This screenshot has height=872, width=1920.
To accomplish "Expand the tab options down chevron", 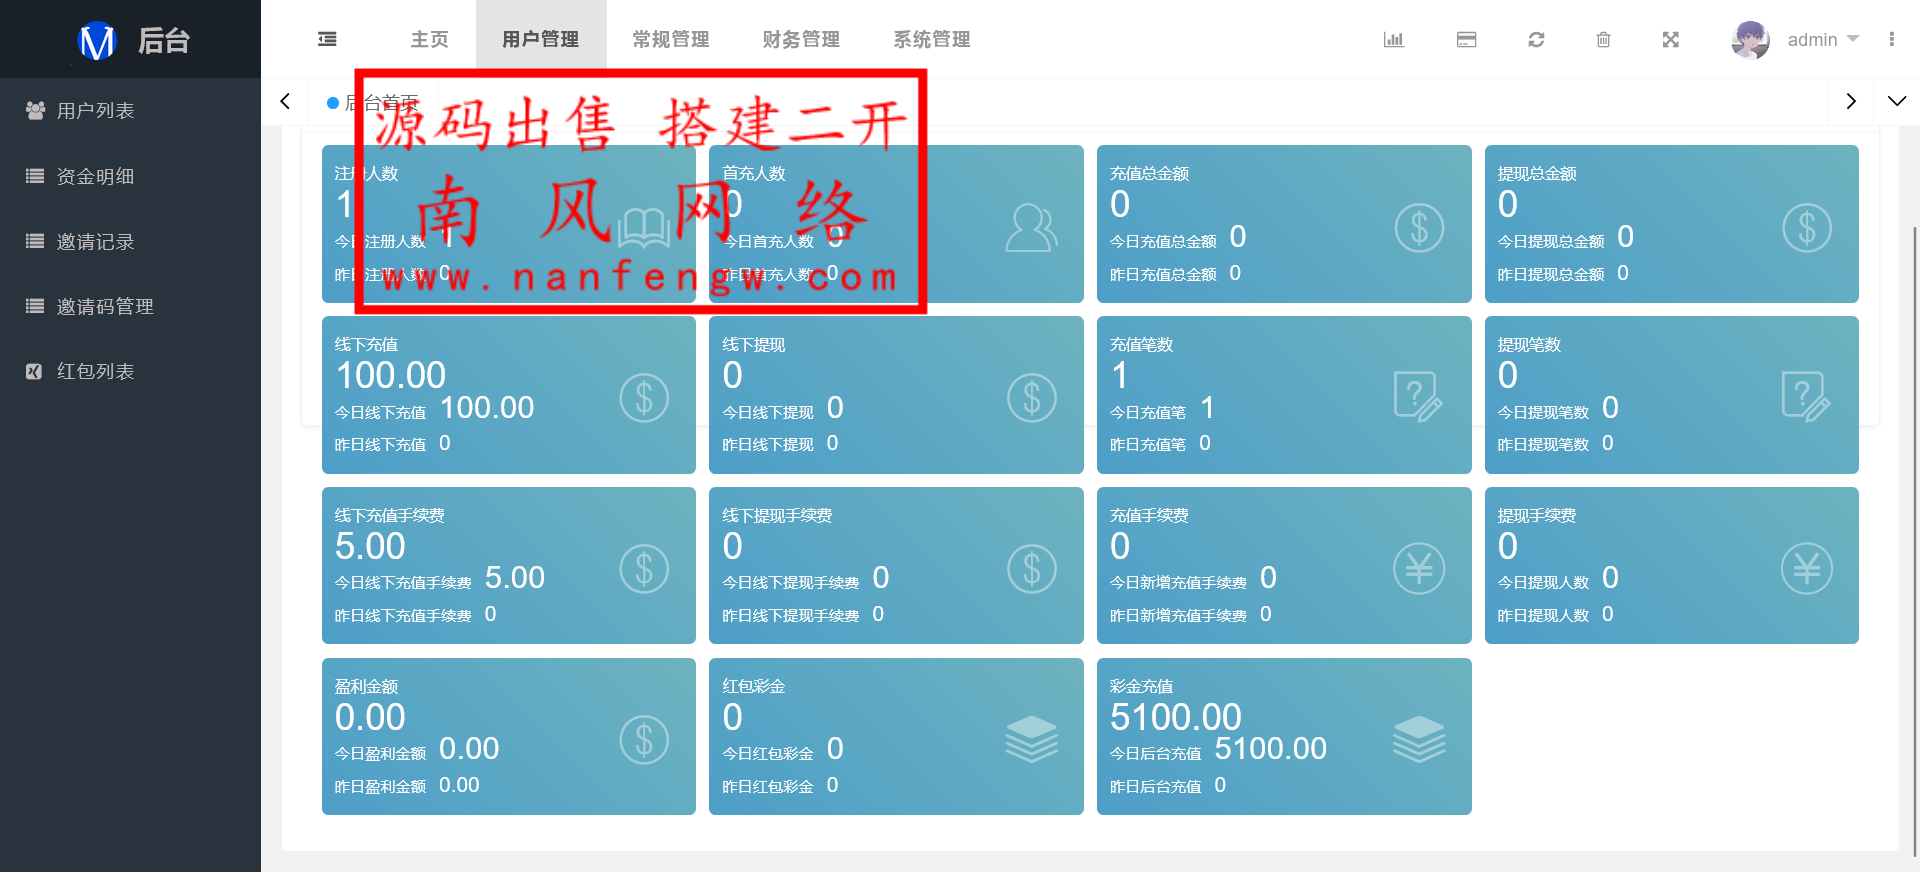I will [1896, 101].
